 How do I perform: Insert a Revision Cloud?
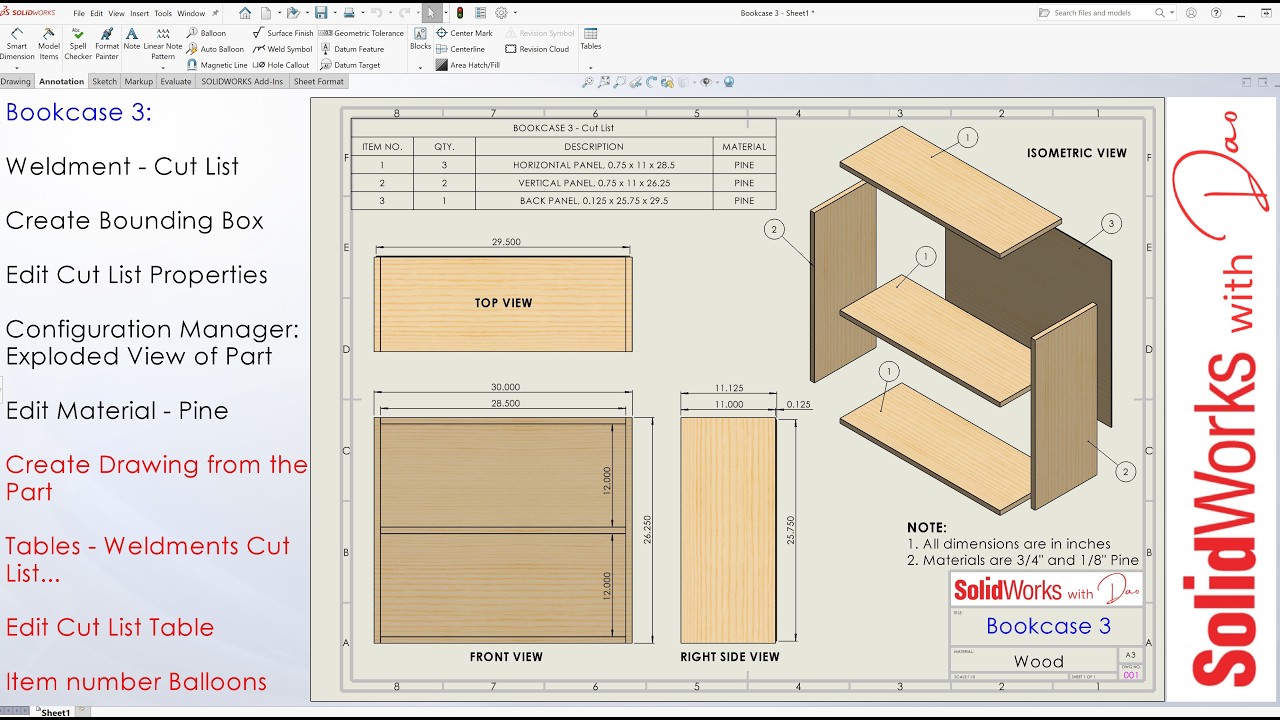click(x=537, y=49)
